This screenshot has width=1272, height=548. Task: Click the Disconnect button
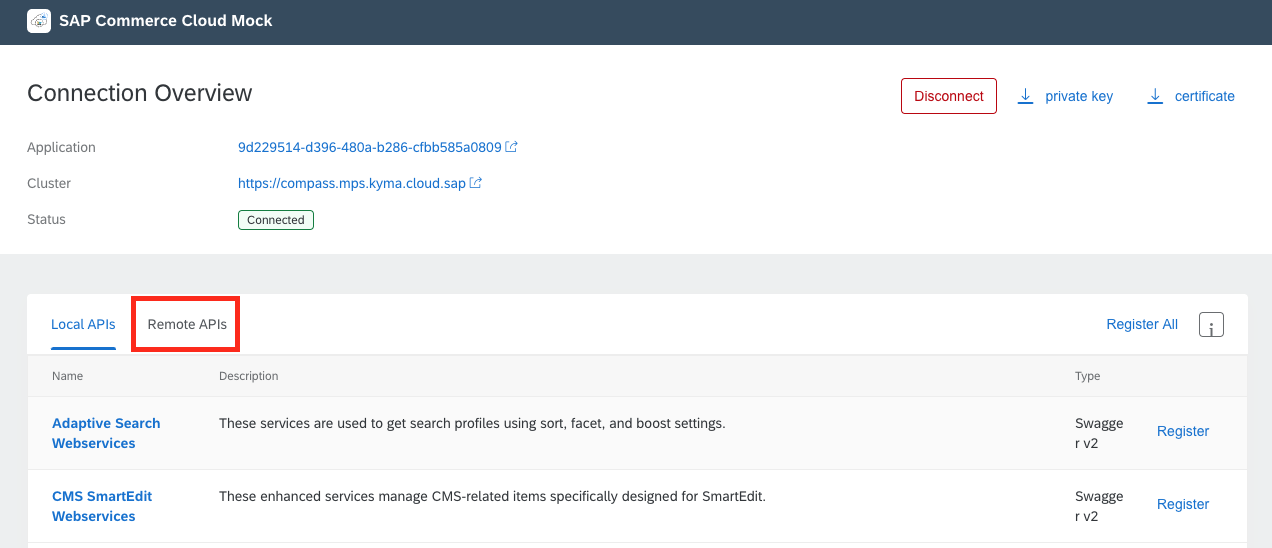pos(949,96)
